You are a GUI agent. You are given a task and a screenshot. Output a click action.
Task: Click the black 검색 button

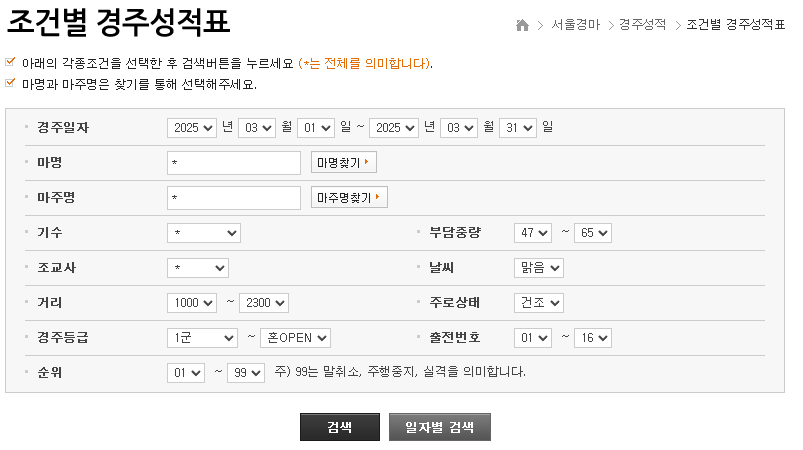(x=340, y=427)
